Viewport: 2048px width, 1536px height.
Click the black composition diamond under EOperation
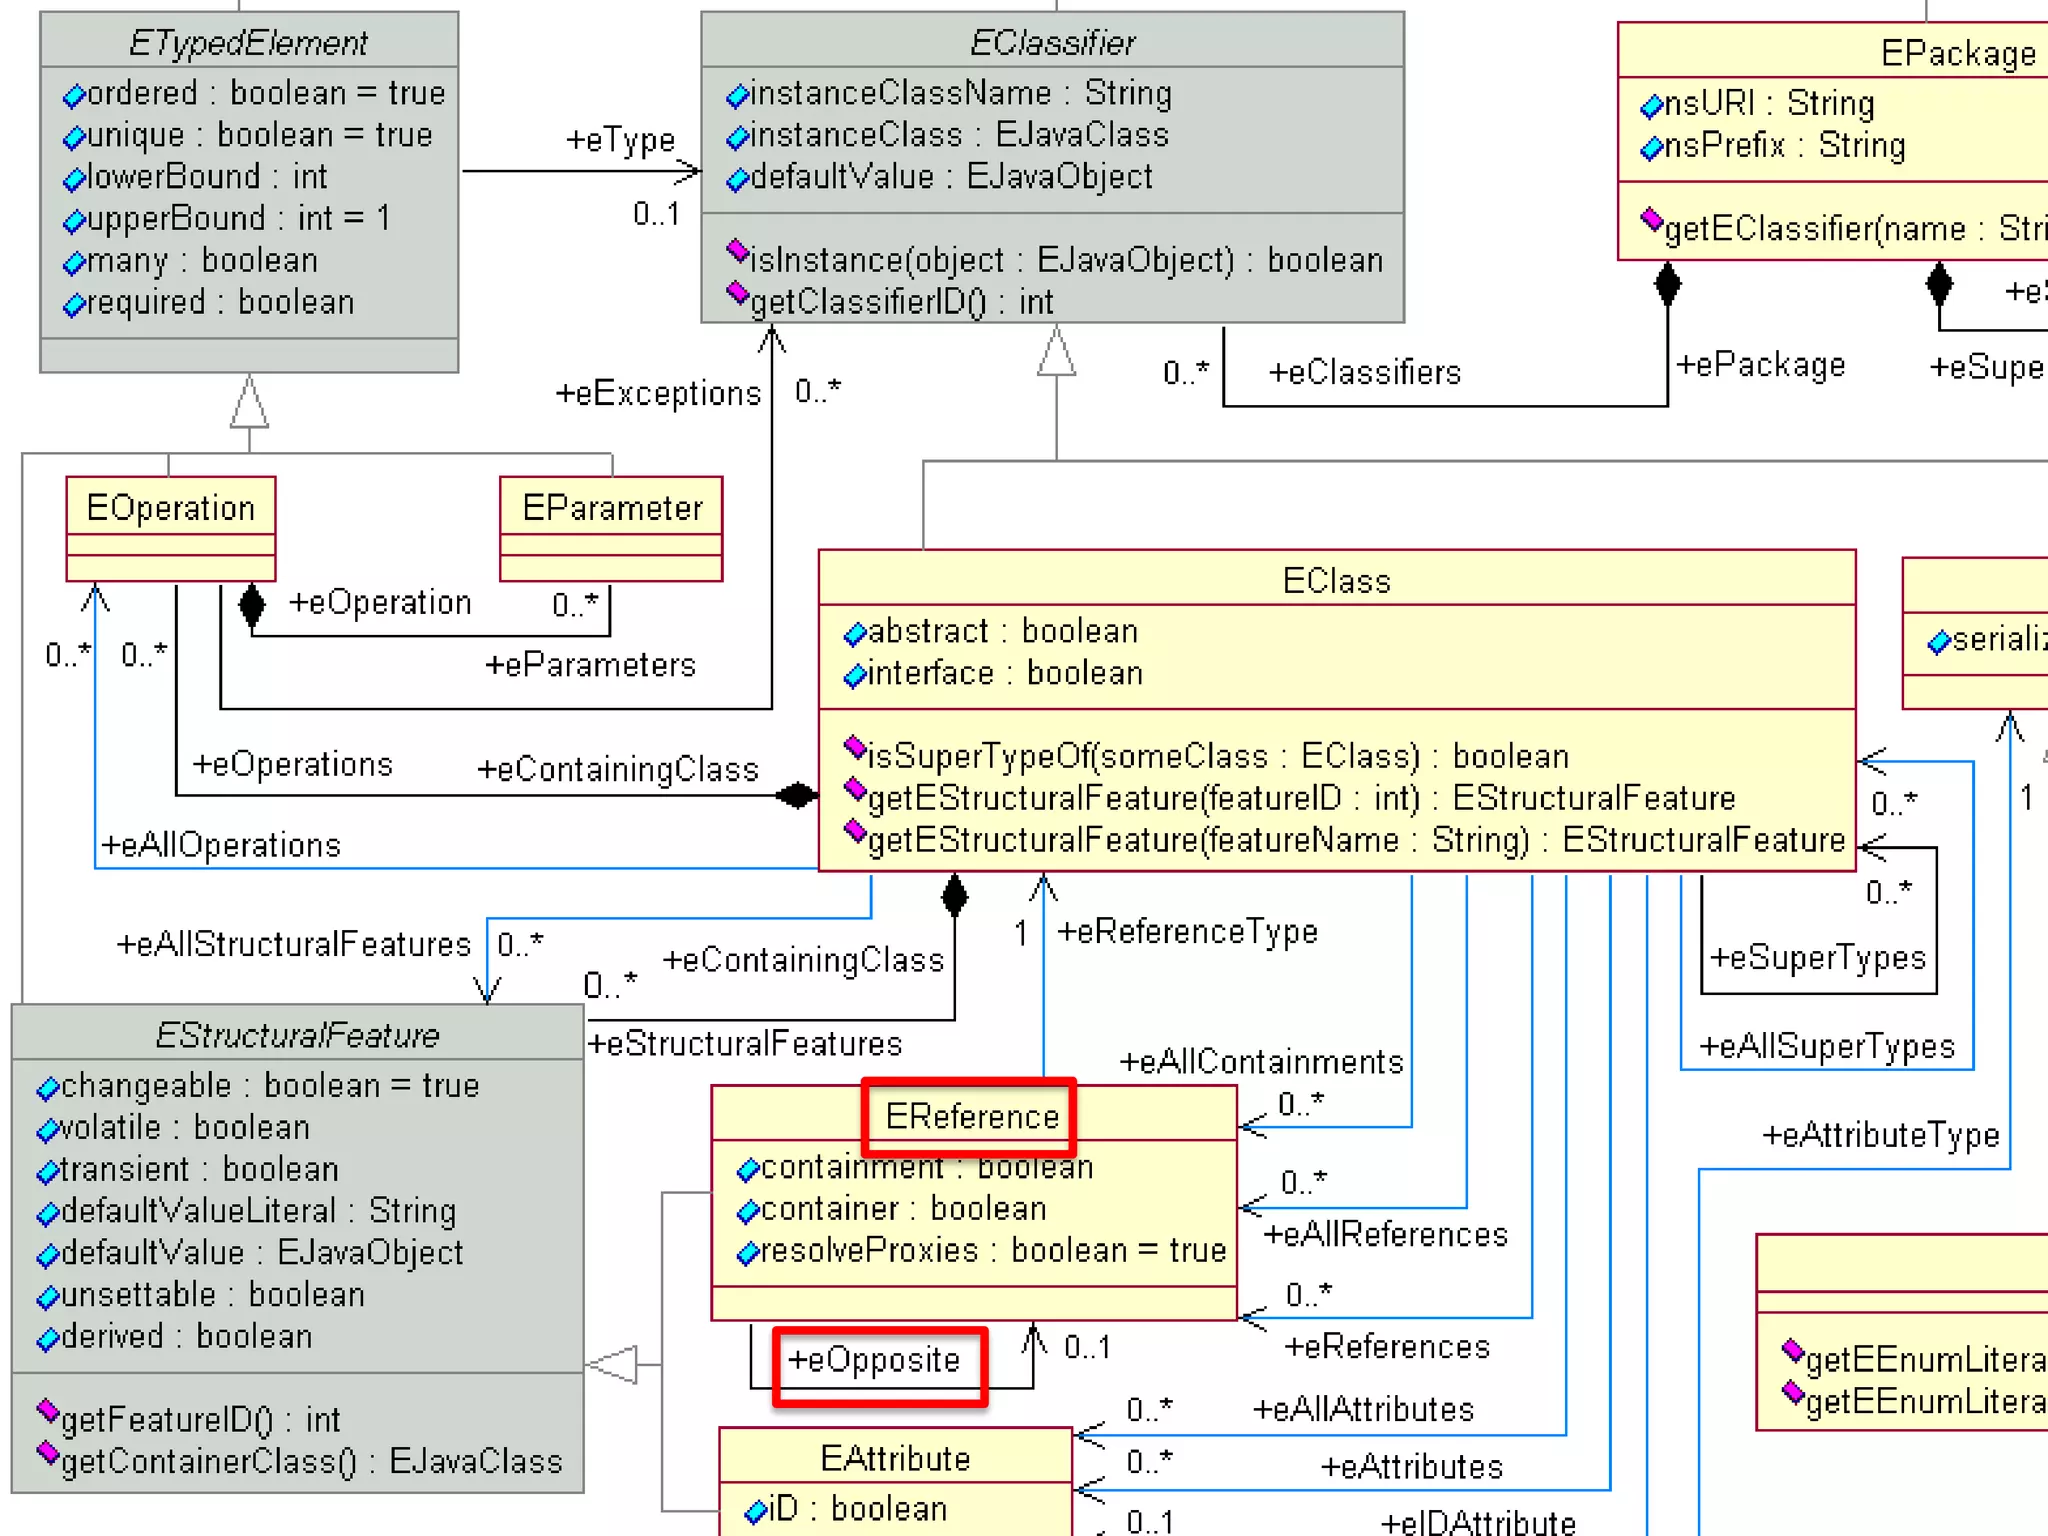251,604
